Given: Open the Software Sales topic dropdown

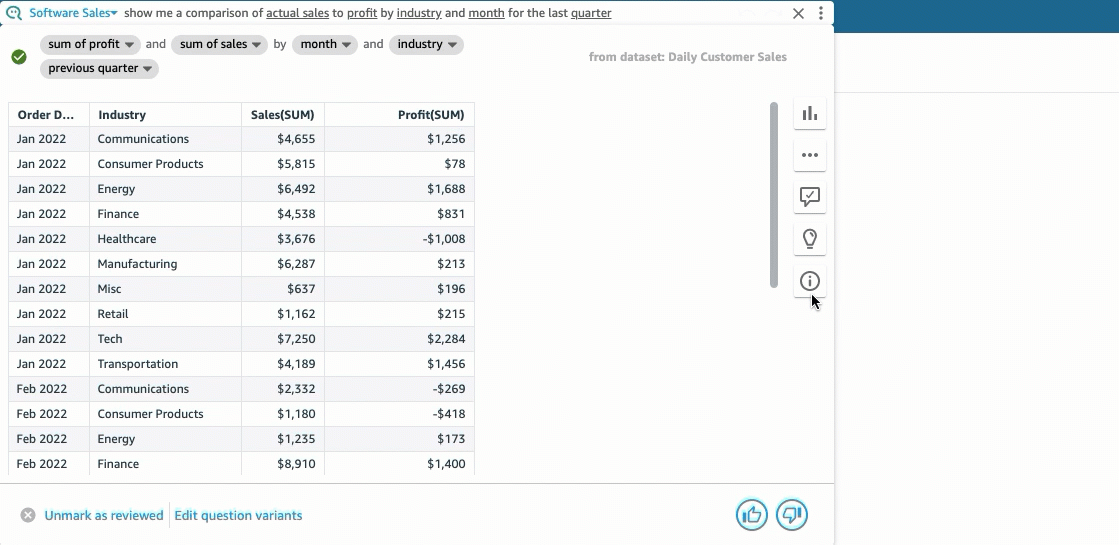Looking at the screenshot, I should 73,13.
